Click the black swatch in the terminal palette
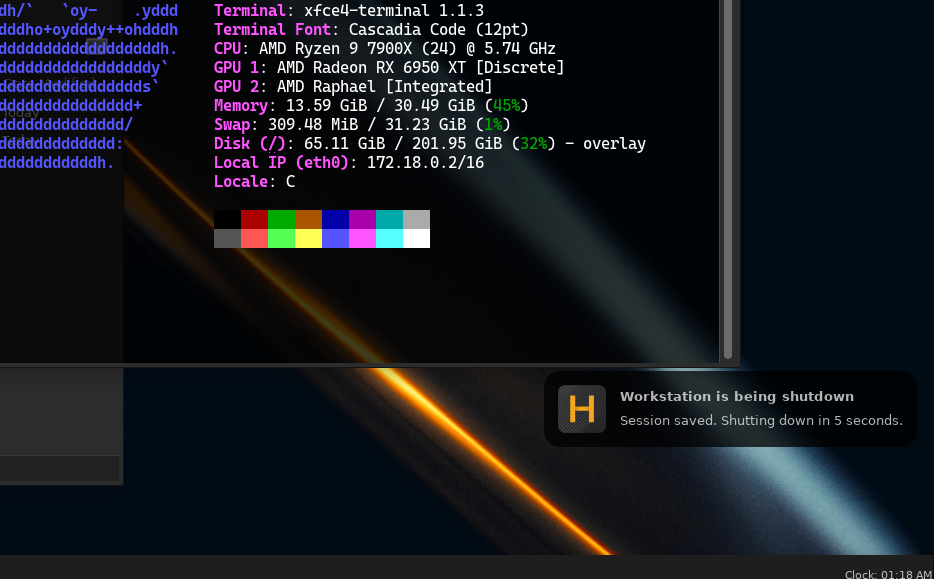 228,219
